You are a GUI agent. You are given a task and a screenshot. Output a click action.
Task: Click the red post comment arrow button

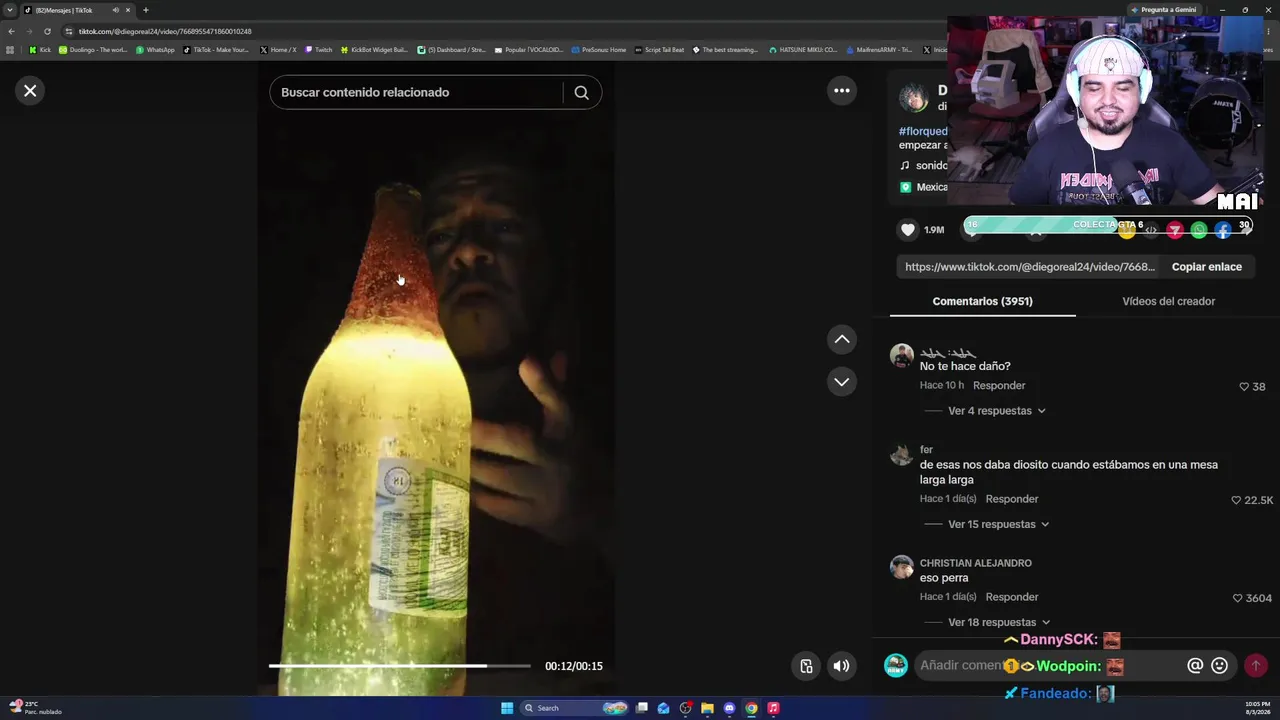(x=1256, y=666)
